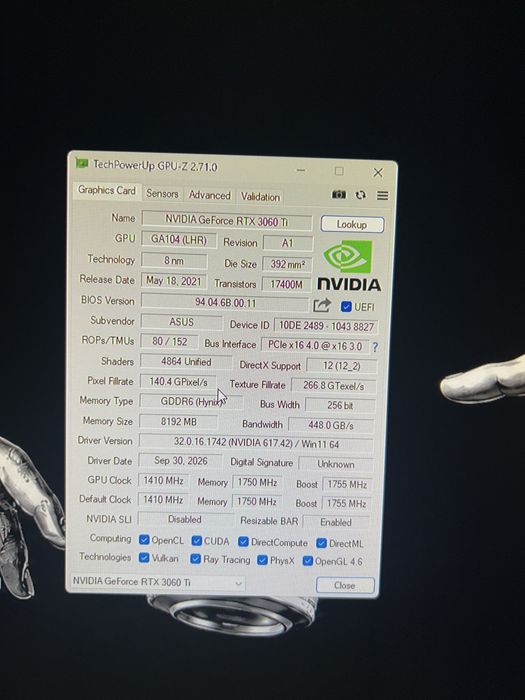Screen dimensions: 525x700
Task: Click the GPU Clock row Boost field 1755 MHz
Action: (x=347, y=484)
